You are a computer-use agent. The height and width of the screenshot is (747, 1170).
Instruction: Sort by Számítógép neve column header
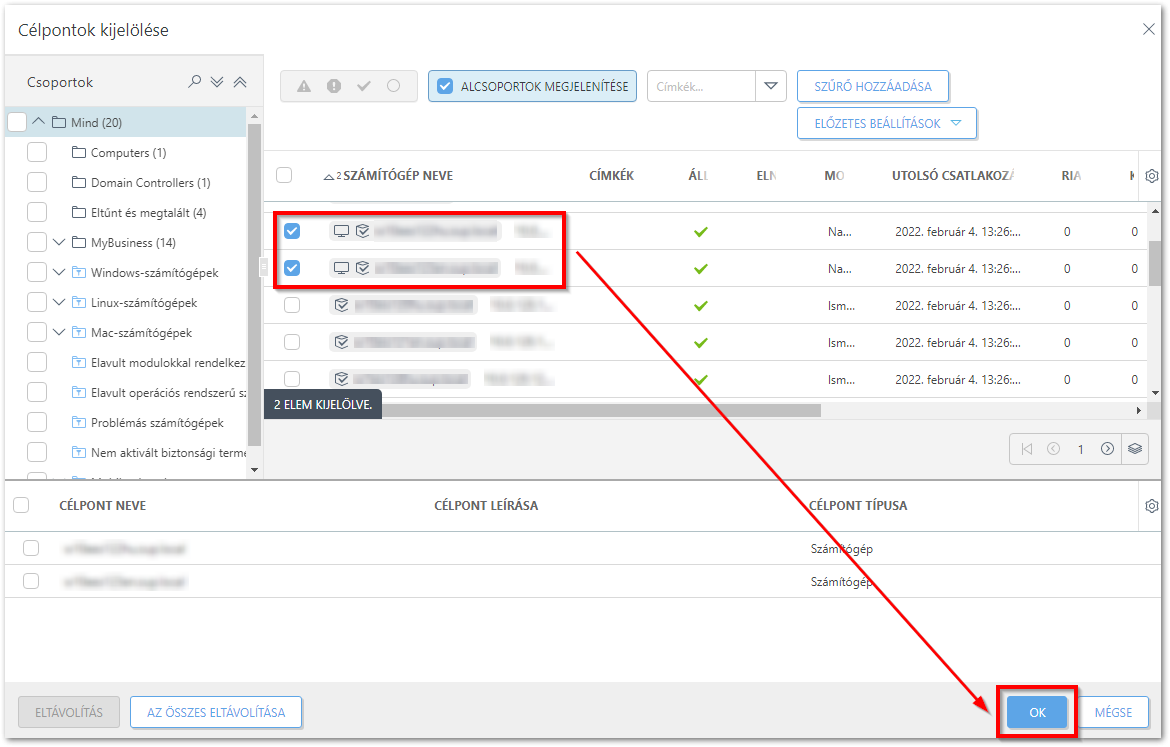coord(397,176)
